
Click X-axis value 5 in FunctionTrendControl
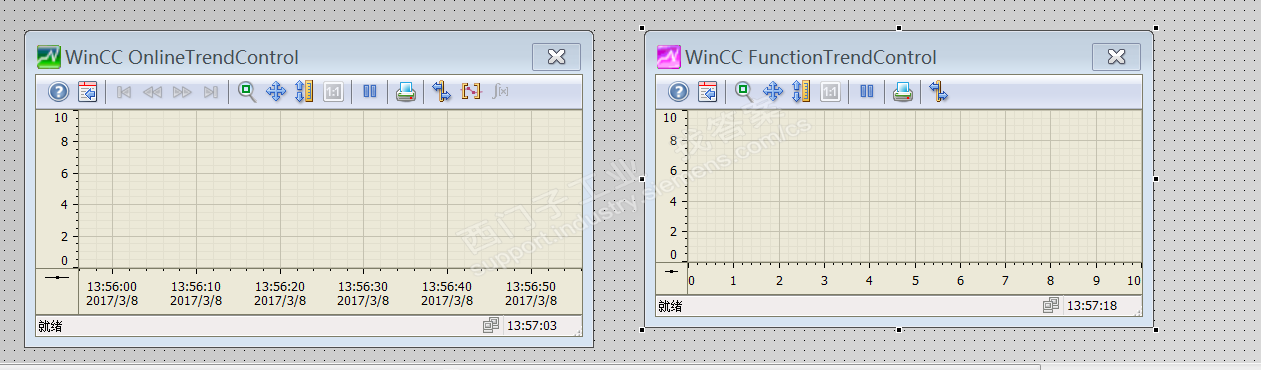point(914,281)
